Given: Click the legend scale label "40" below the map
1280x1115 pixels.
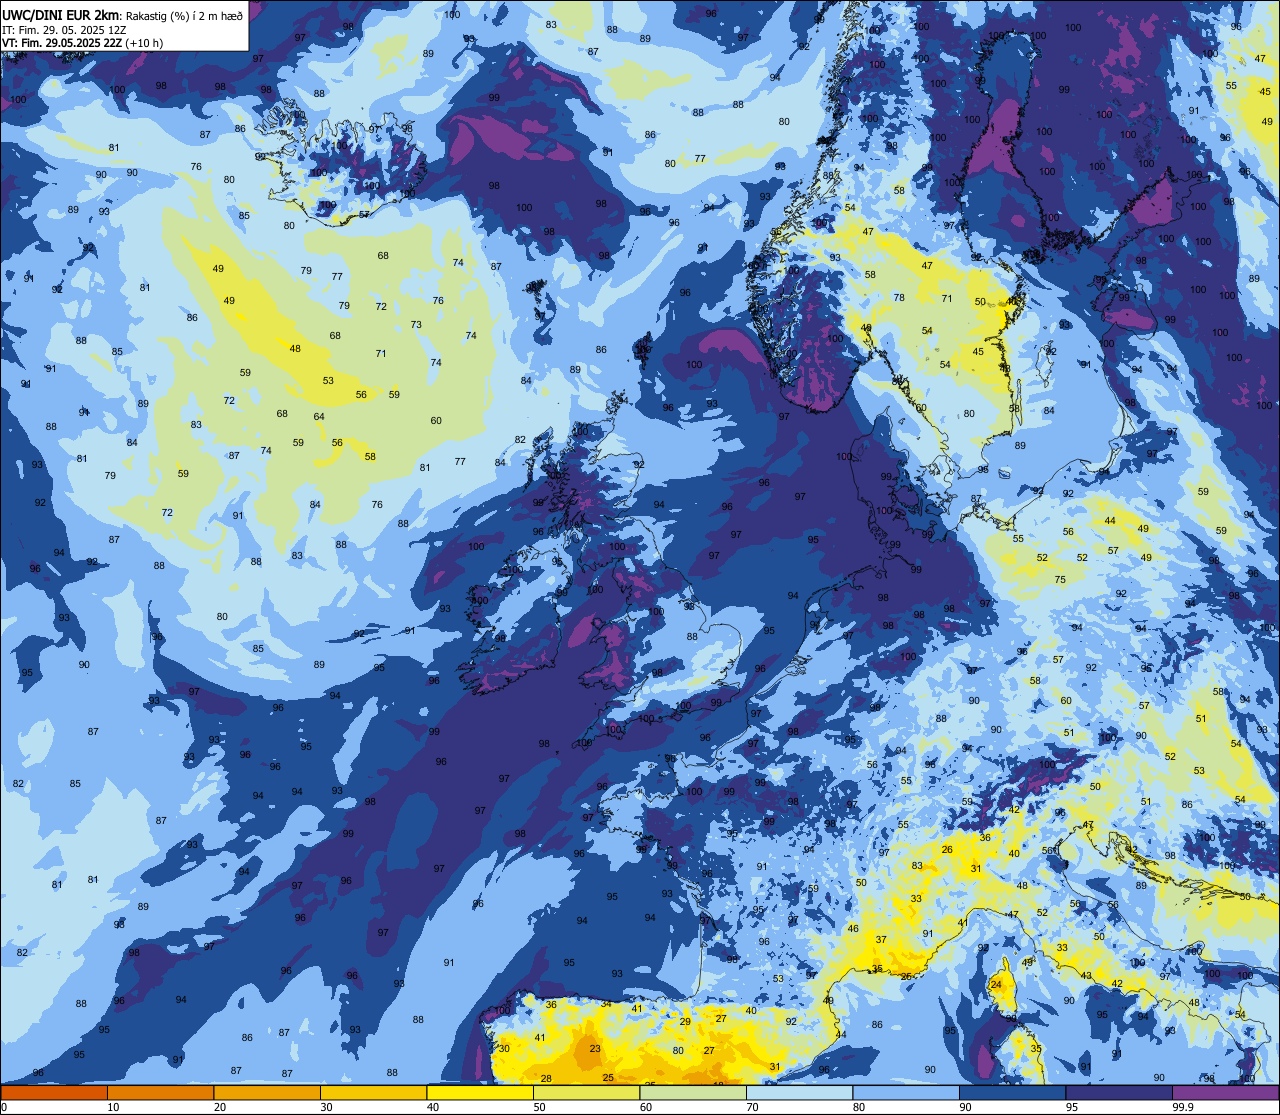Looking at the screenshot, I should 433,1107.
